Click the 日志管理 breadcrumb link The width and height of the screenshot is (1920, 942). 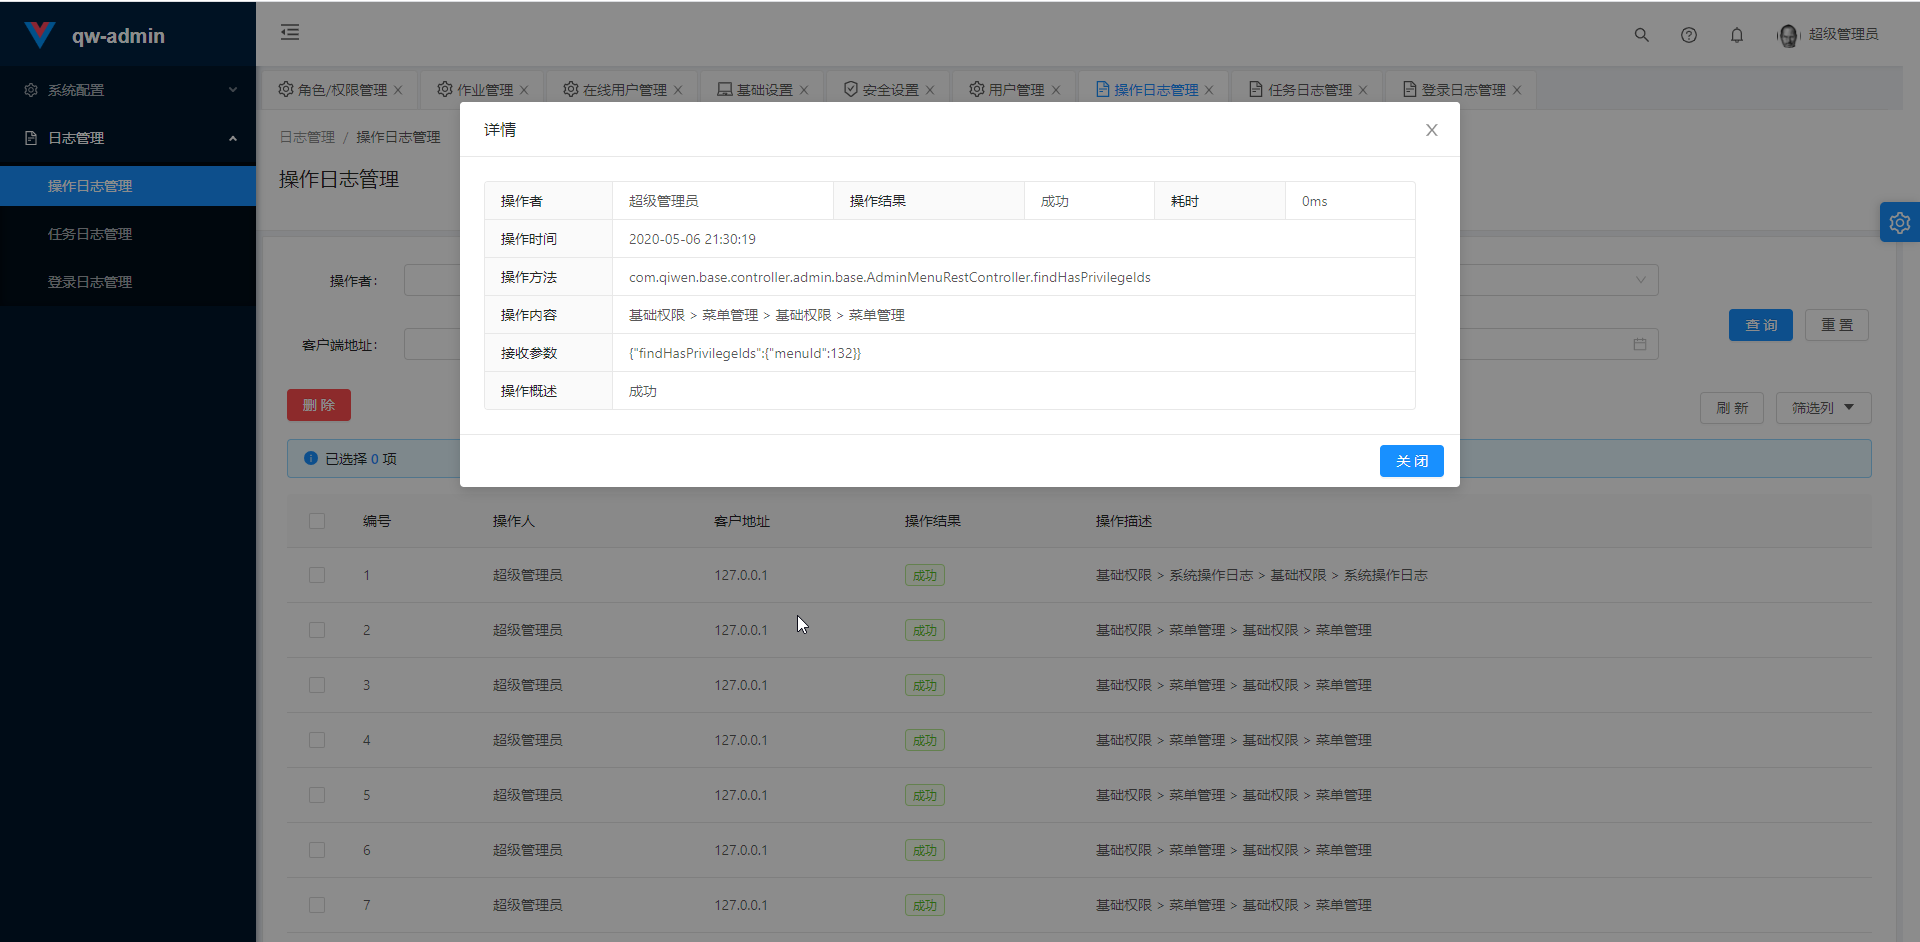pos(307,137)
